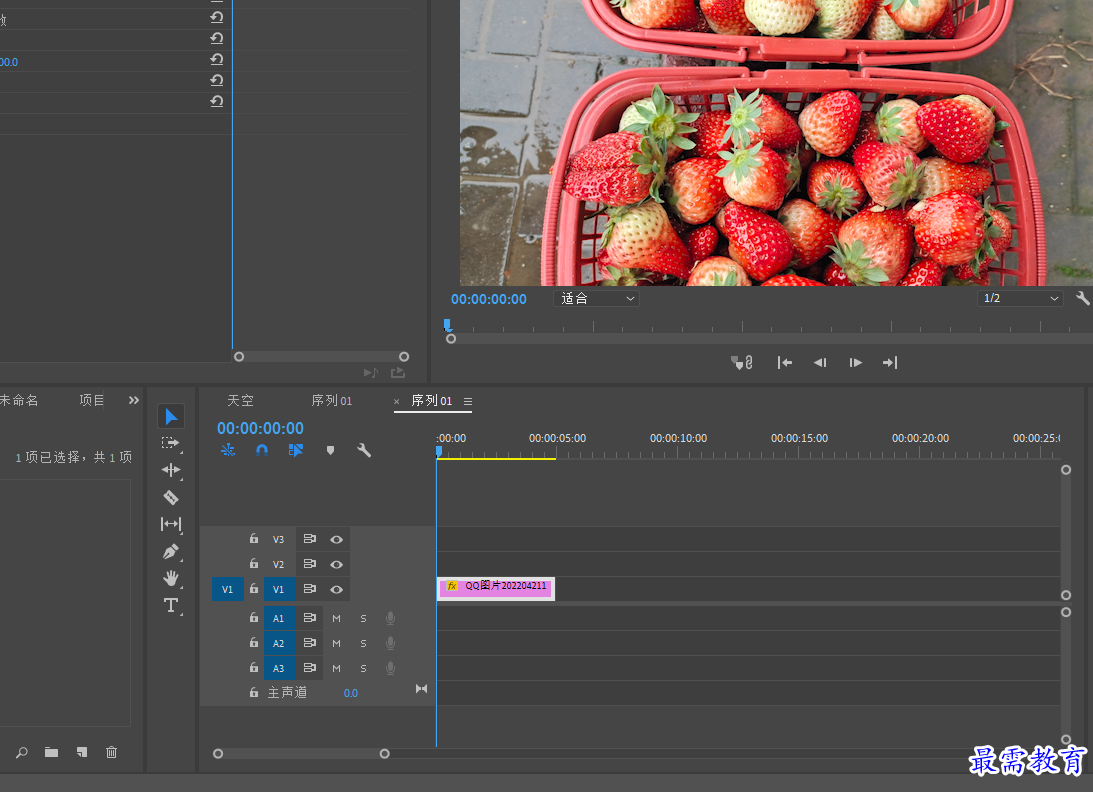Image resolution: width=1093 pixels, height=792 pixels.
Task: Click export icon in effect controls footer
Action: point(398,373)
